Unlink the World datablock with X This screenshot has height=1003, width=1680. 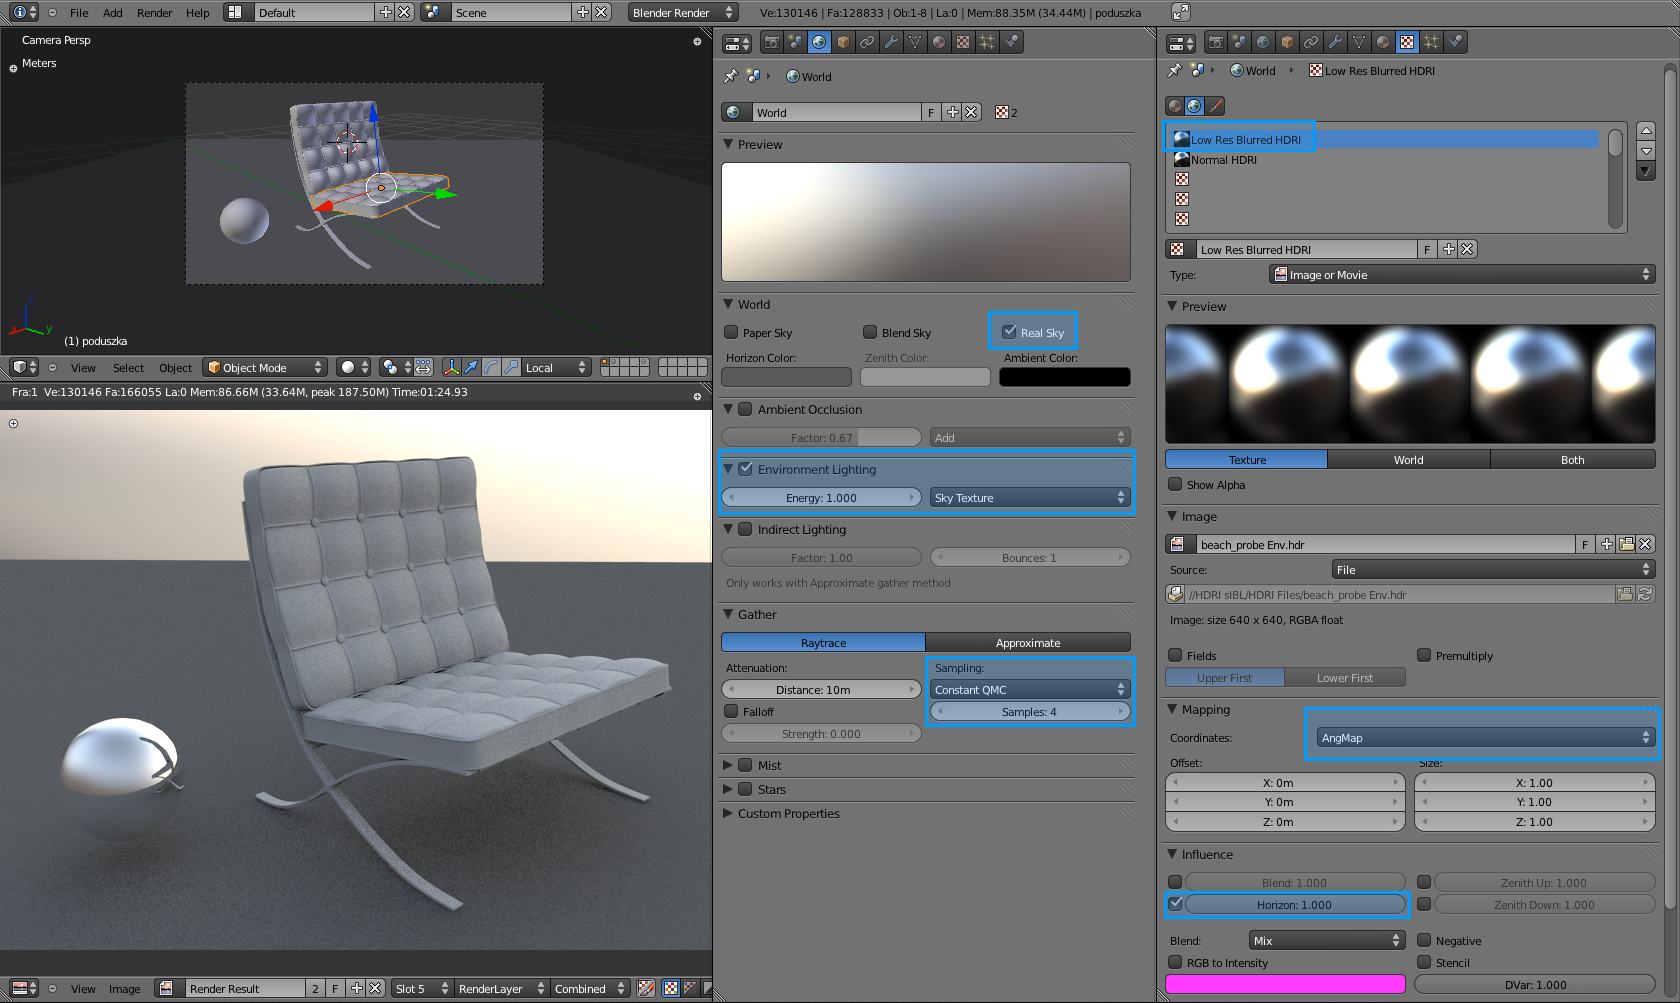point(971,112)
